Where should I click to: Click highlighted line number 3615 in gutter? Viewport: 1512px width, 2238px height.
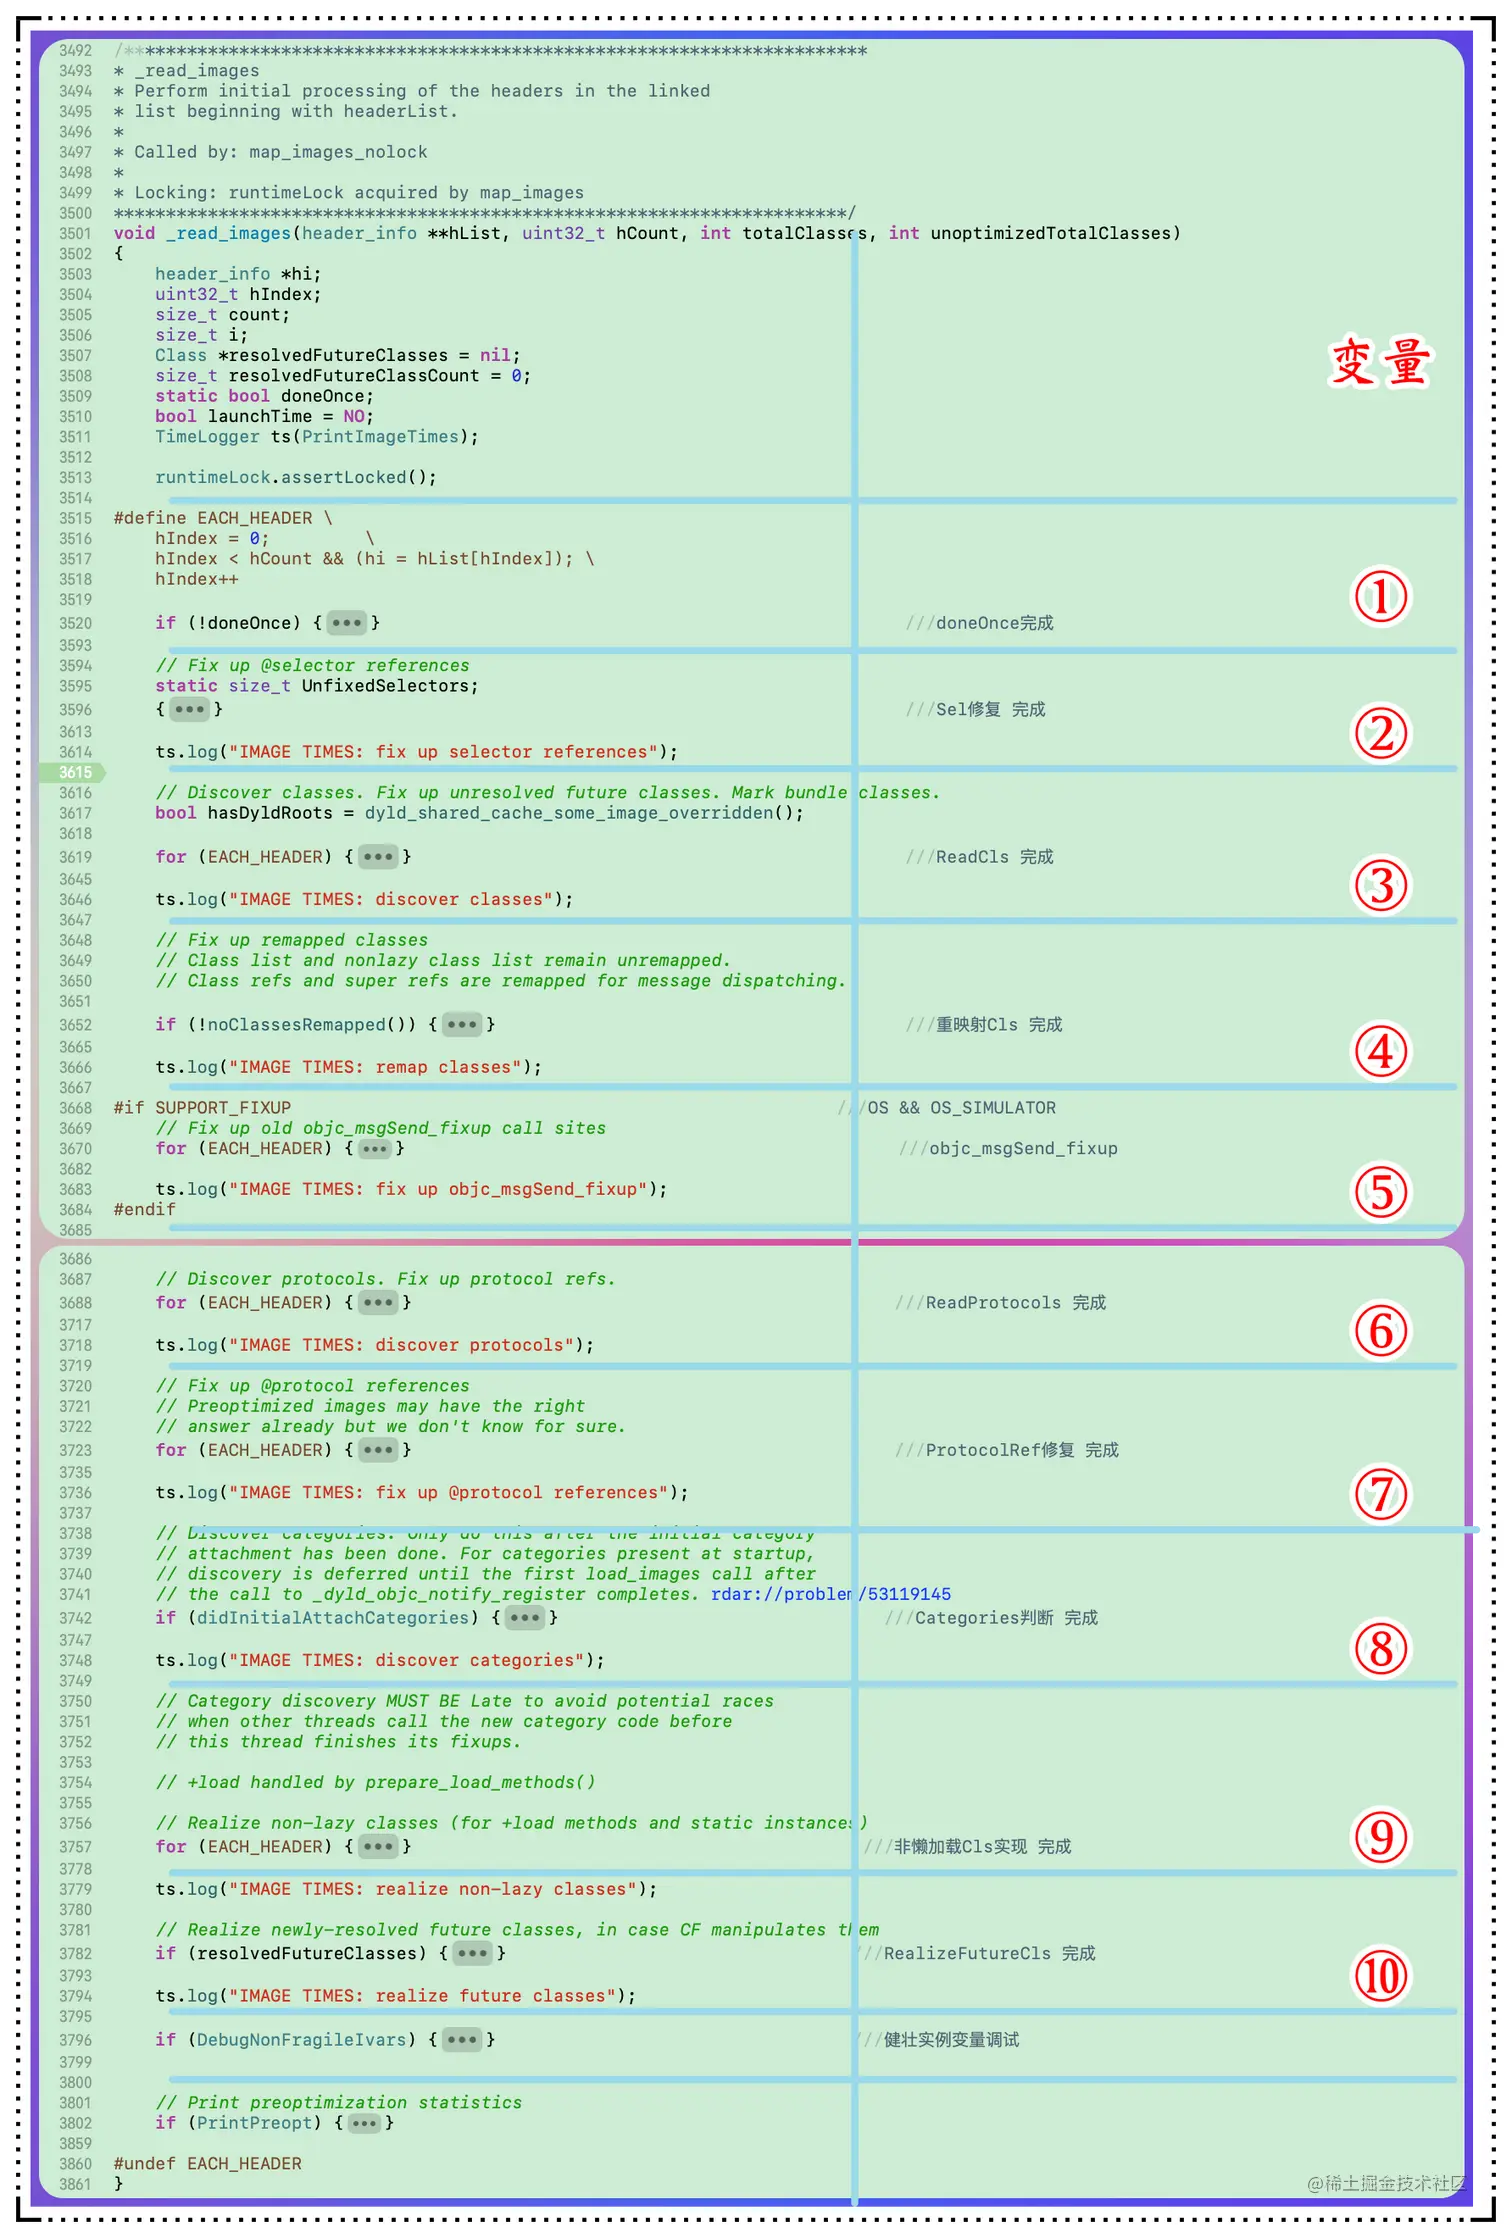click(75, 772)
